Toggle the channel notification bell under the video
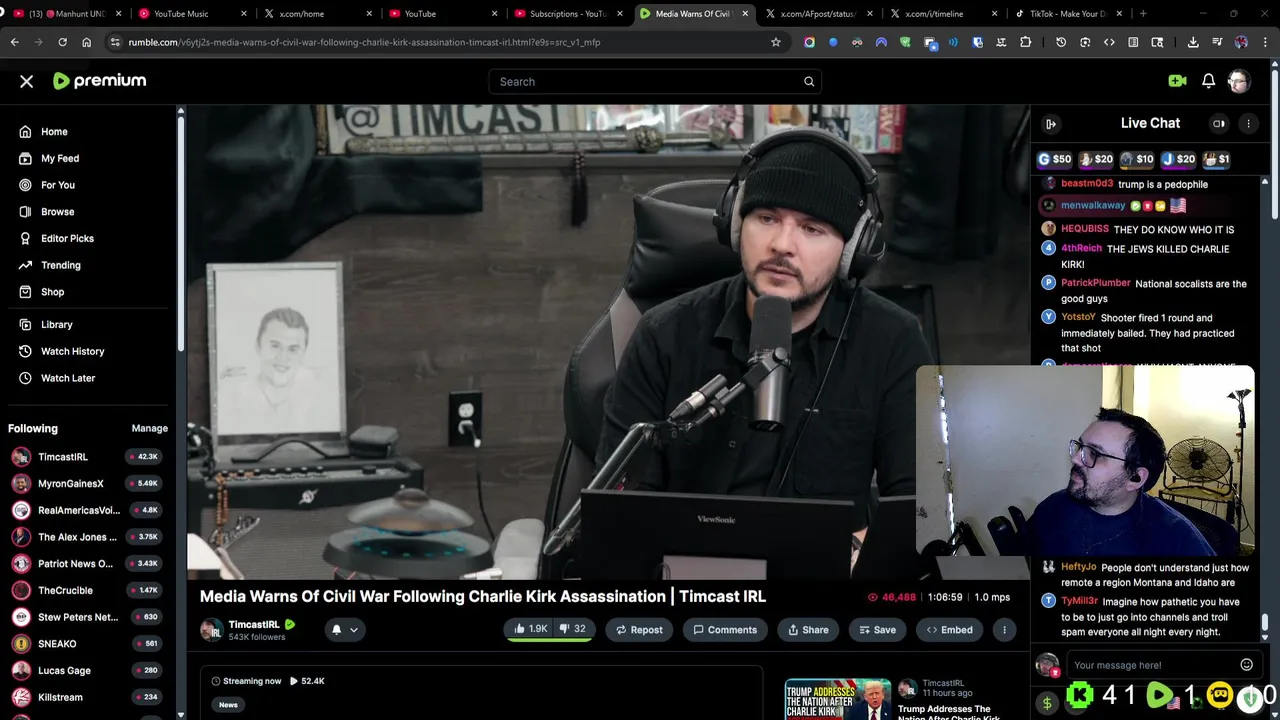 pyautogui.click(x=337, y=630)
